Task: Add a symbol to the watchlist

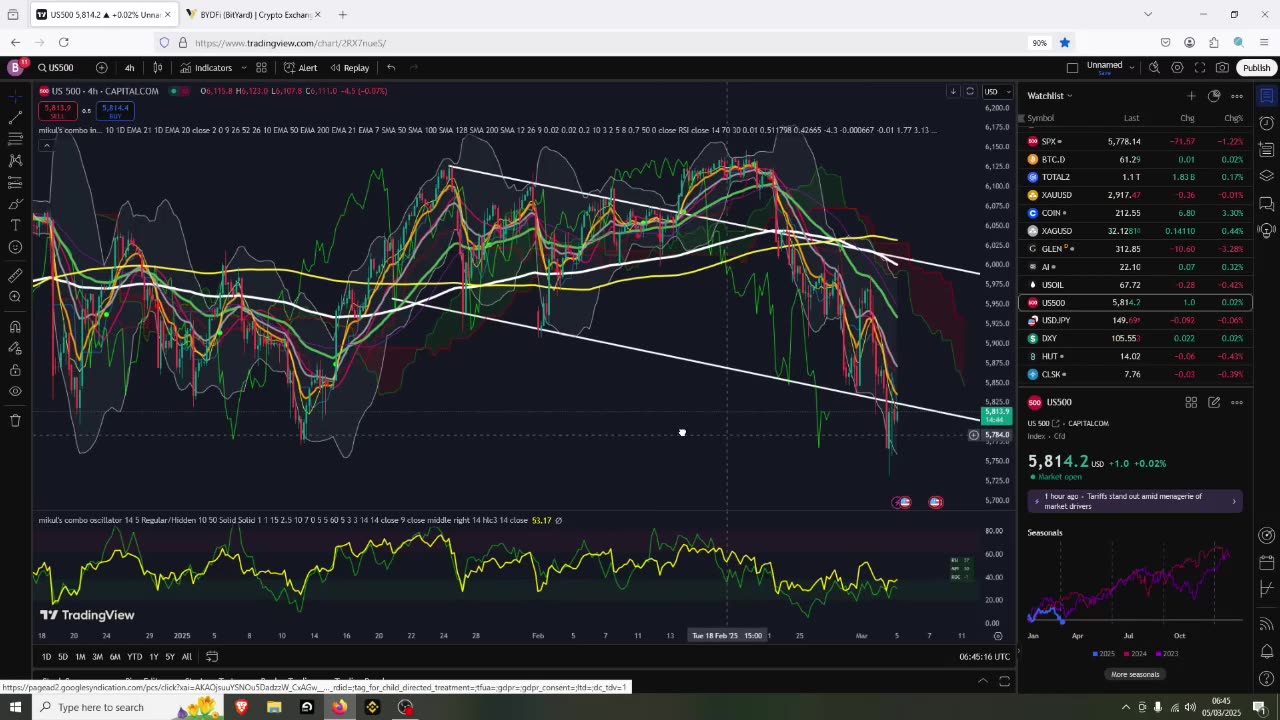Action: tap(1191, 96)
